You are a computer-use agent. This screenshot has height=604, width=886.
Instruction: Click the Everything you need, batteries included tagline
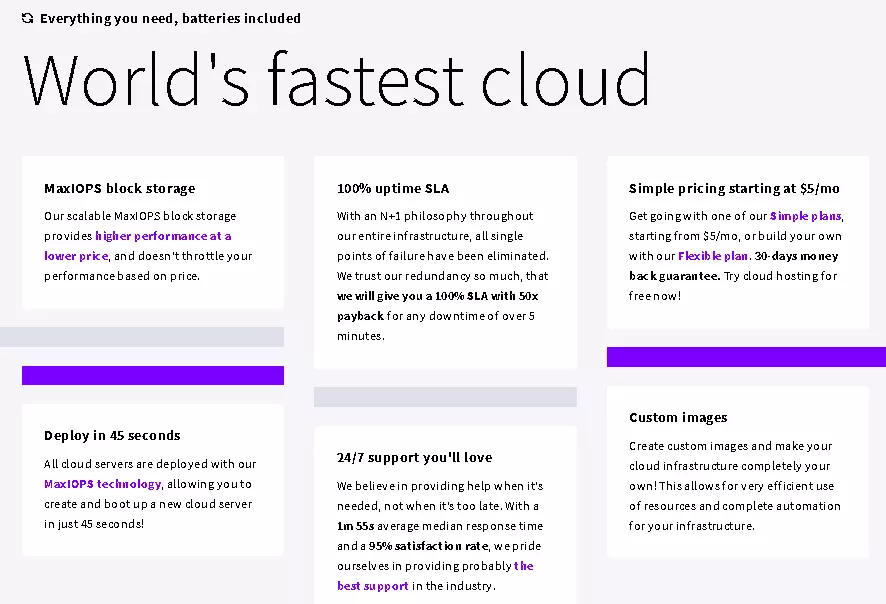pyautogui.click(x=170, y=18)
